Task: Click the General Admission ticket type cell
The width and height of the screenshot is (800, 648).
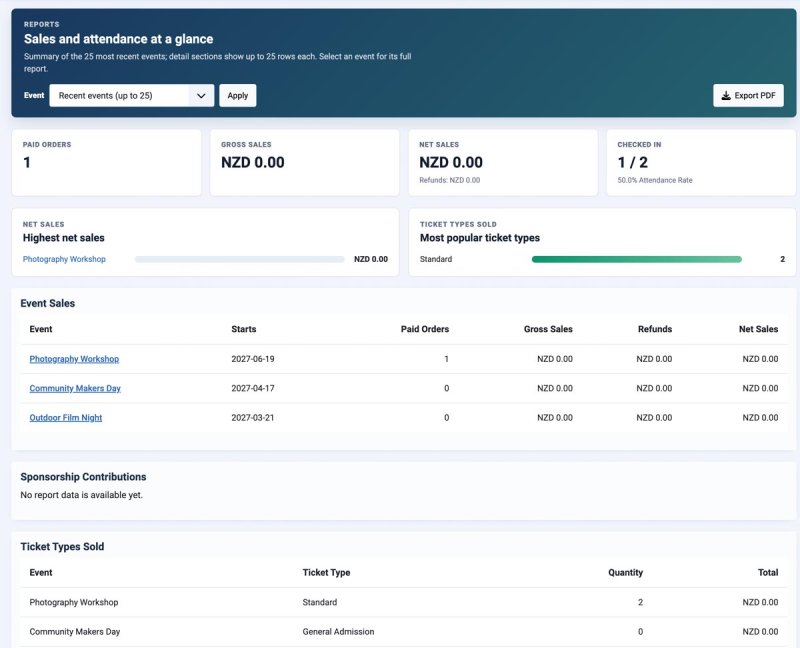Action: (x=338, y=632)
